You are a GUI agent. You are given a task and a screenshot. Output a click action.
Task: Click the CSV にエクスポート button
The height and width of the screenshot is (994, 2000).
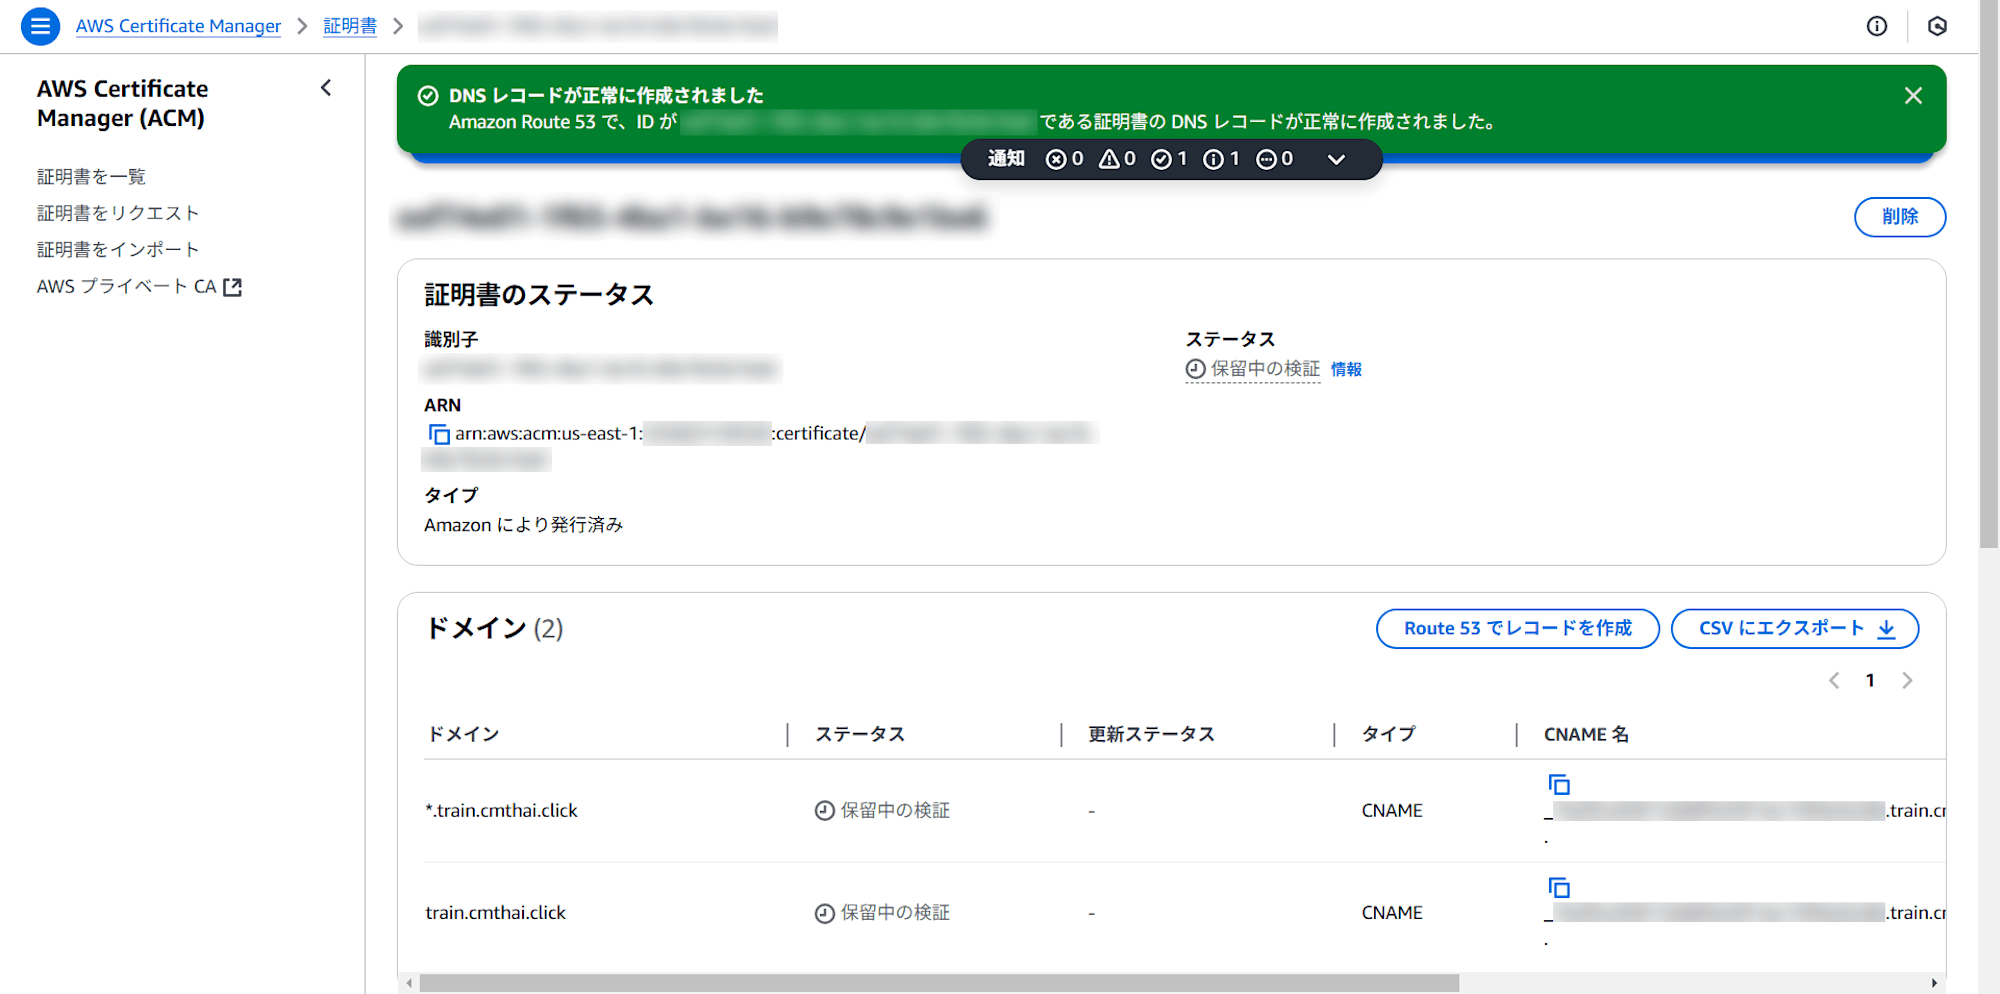(1795, 628)
